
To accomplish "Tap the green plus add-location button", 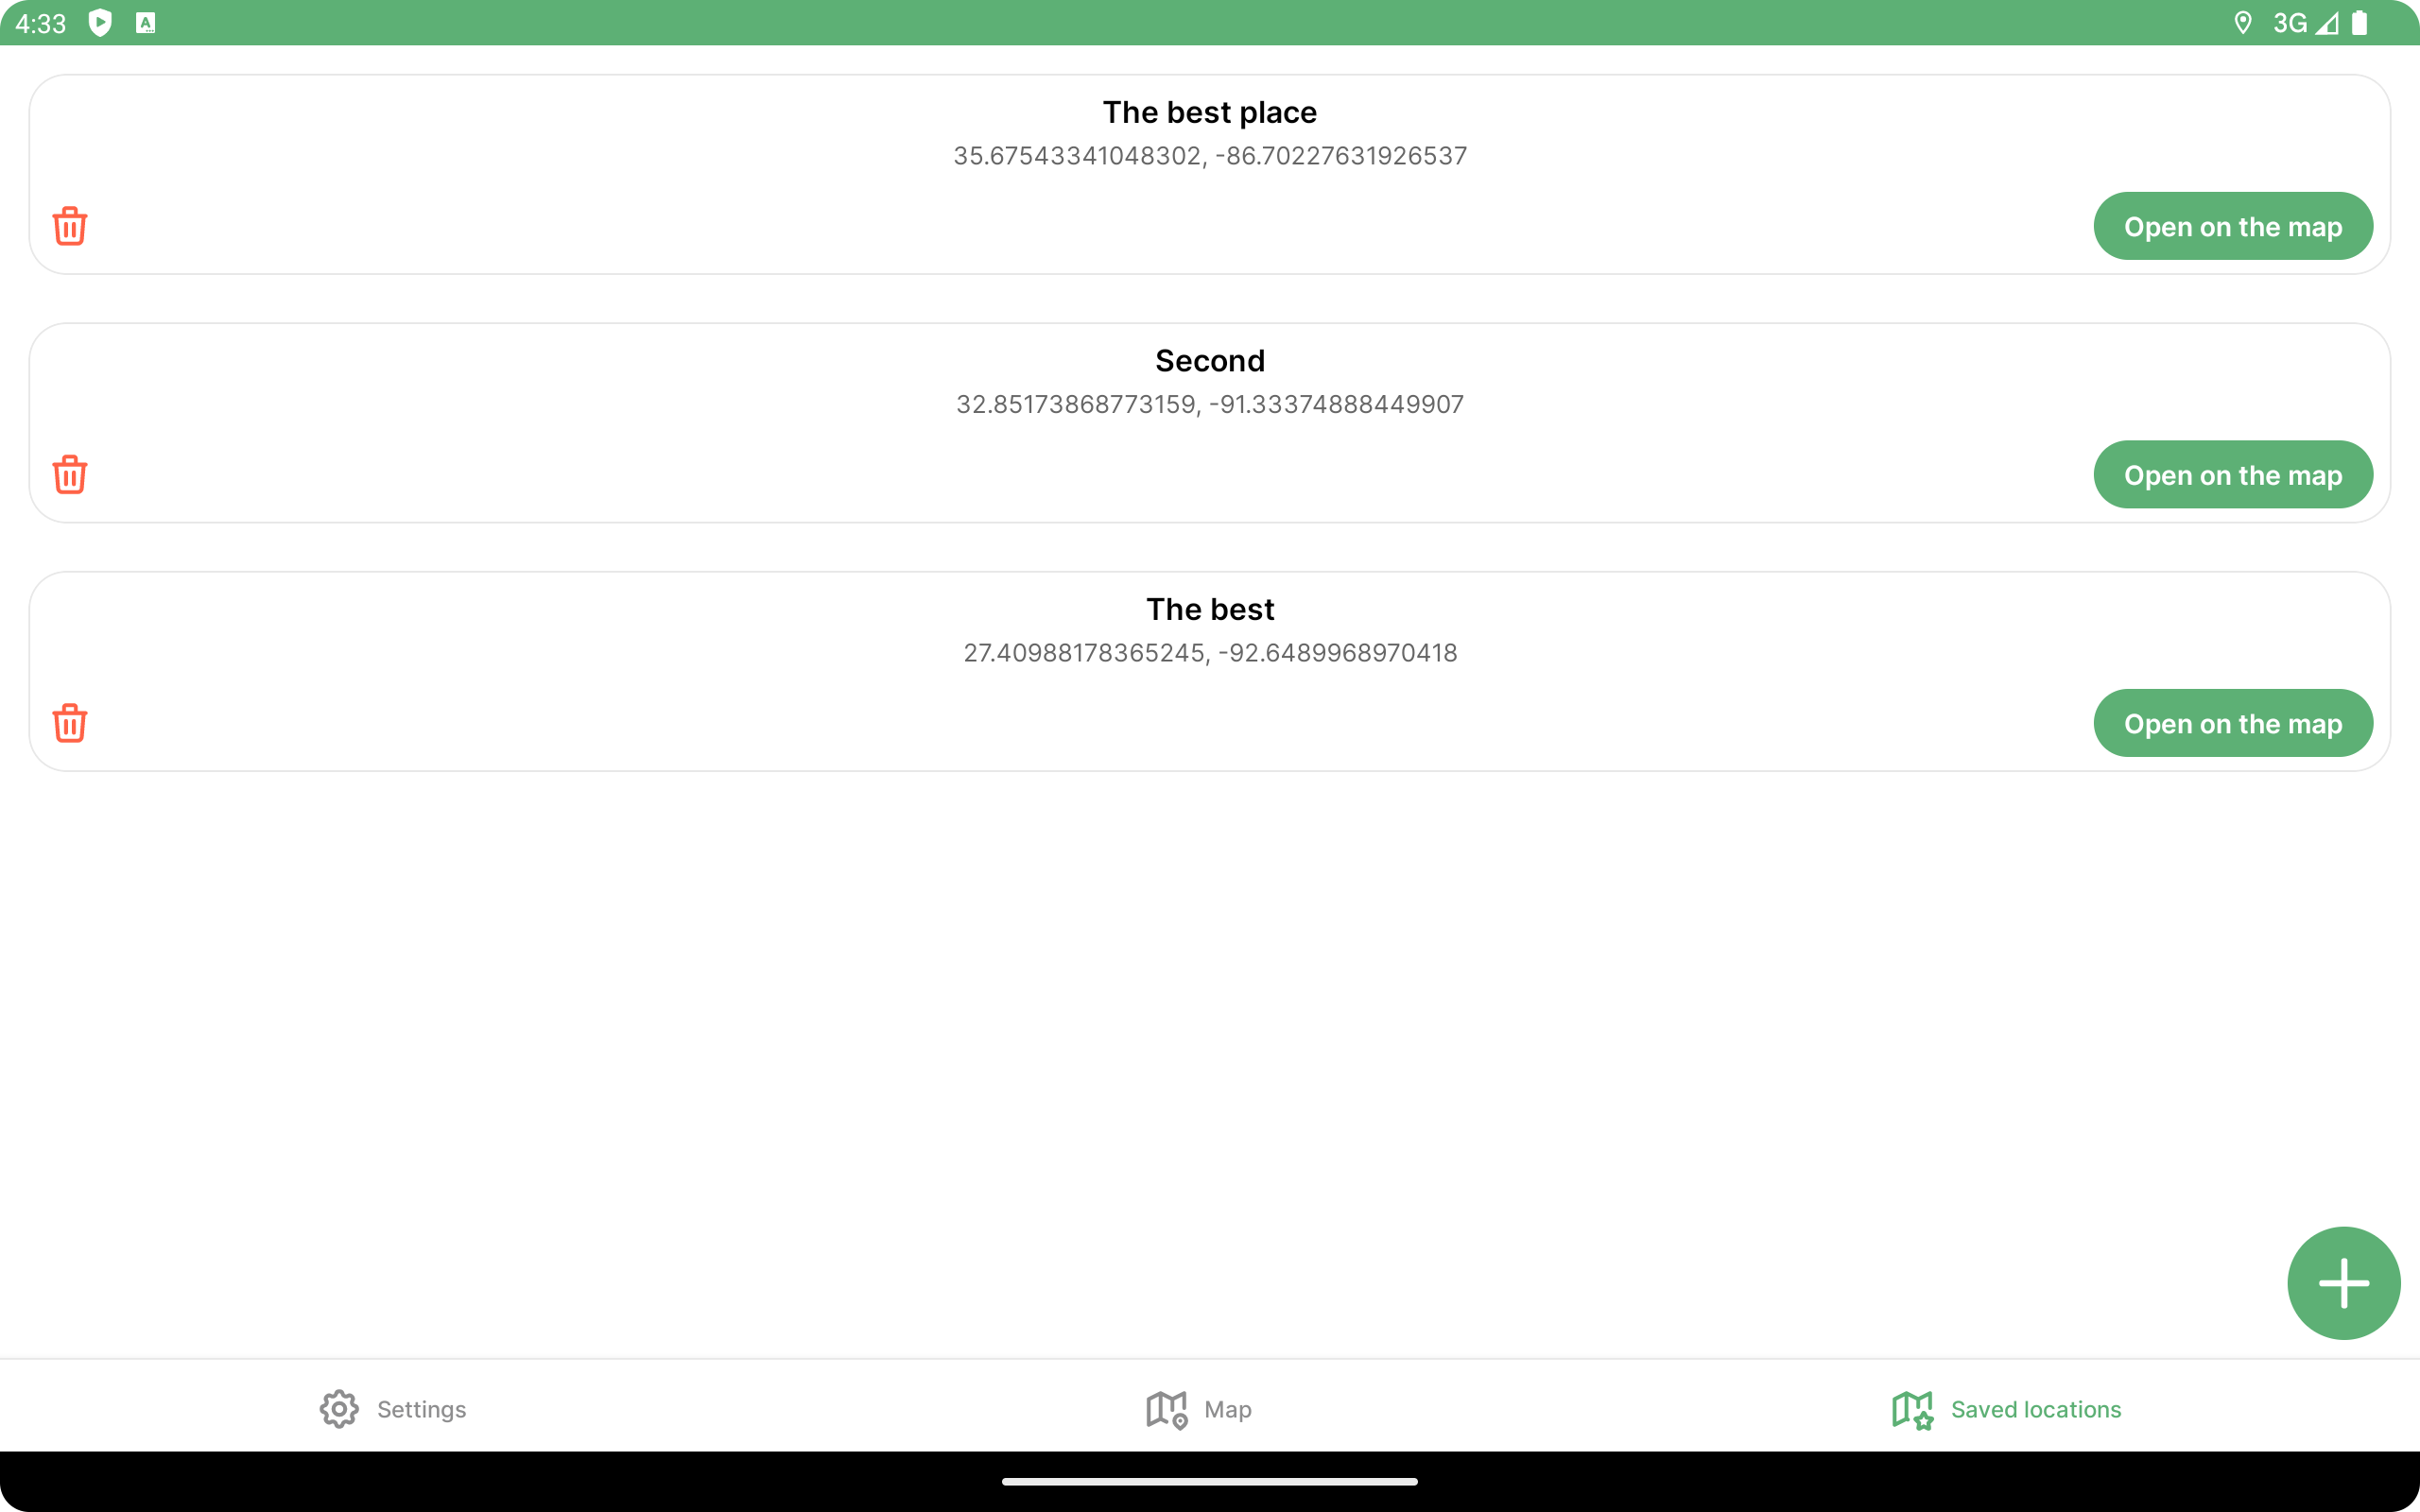I will (2343, 1283).
